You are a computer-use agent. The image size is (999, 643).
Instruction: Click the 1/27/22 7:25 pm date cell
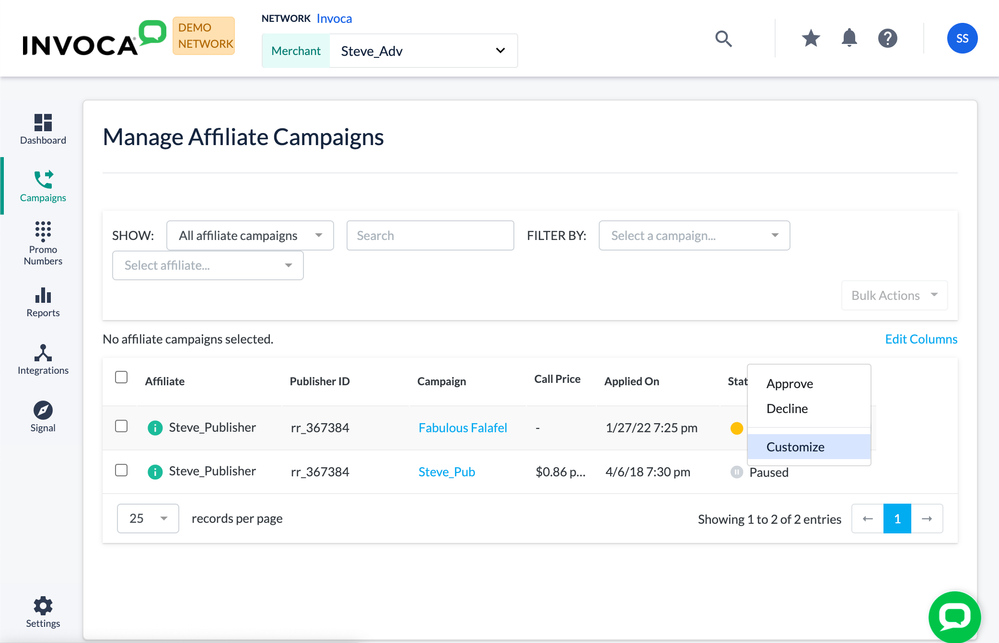pyautogui.click(x=651, y=428)
